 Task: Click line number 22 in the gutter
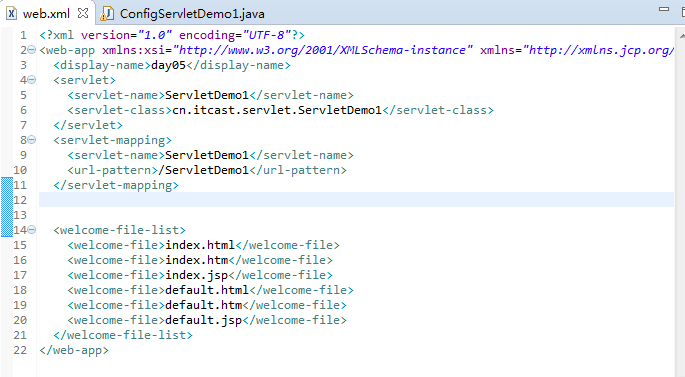[20, 350]
